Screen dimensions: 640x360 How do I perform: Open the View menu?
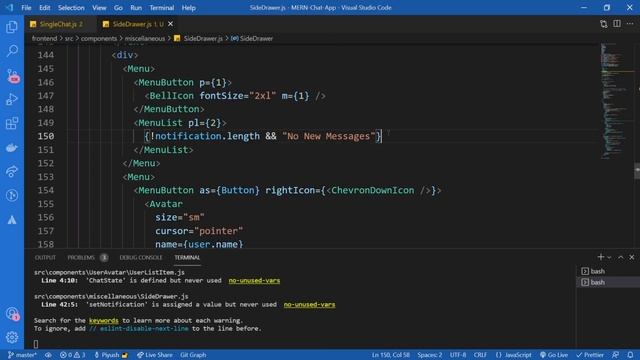pos(99,8)
